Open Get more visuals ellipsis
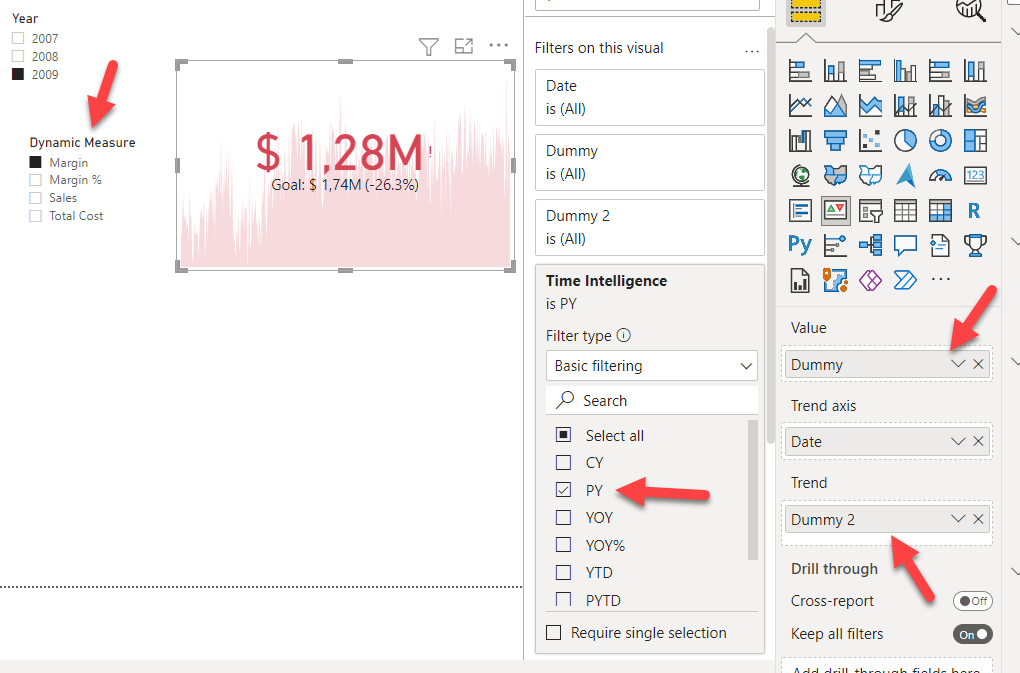 [941, 280]
